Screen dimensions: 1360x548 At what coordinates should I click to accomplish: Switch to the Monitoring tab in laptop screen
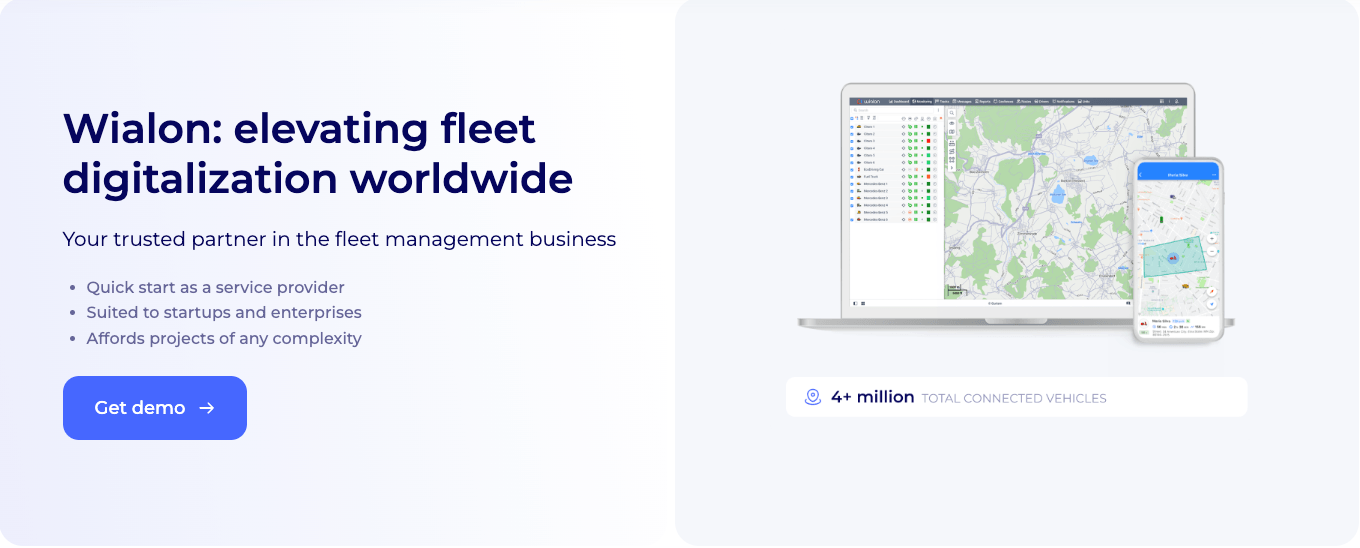(x=923, y=101)
